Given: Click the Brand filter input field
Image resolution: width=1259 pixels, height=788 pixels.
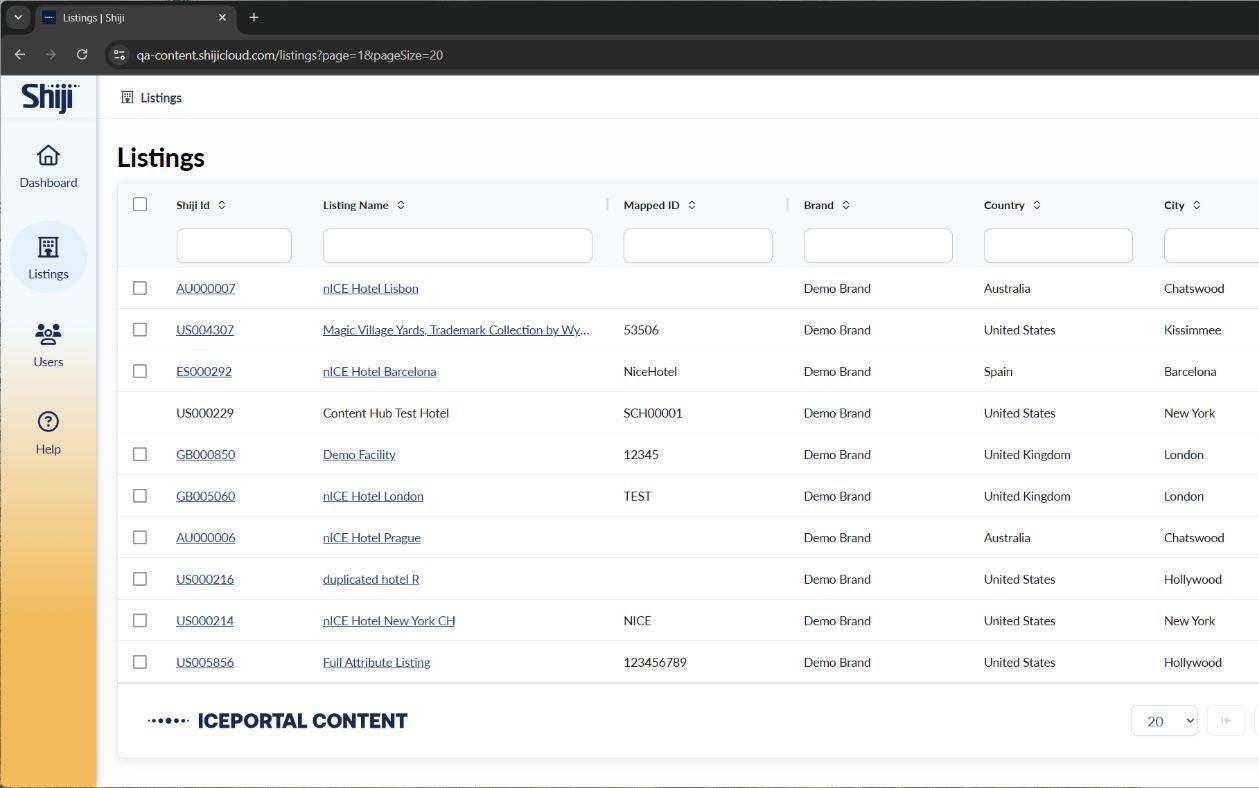Looking at the screenshot, I should (x=877, y=246).
